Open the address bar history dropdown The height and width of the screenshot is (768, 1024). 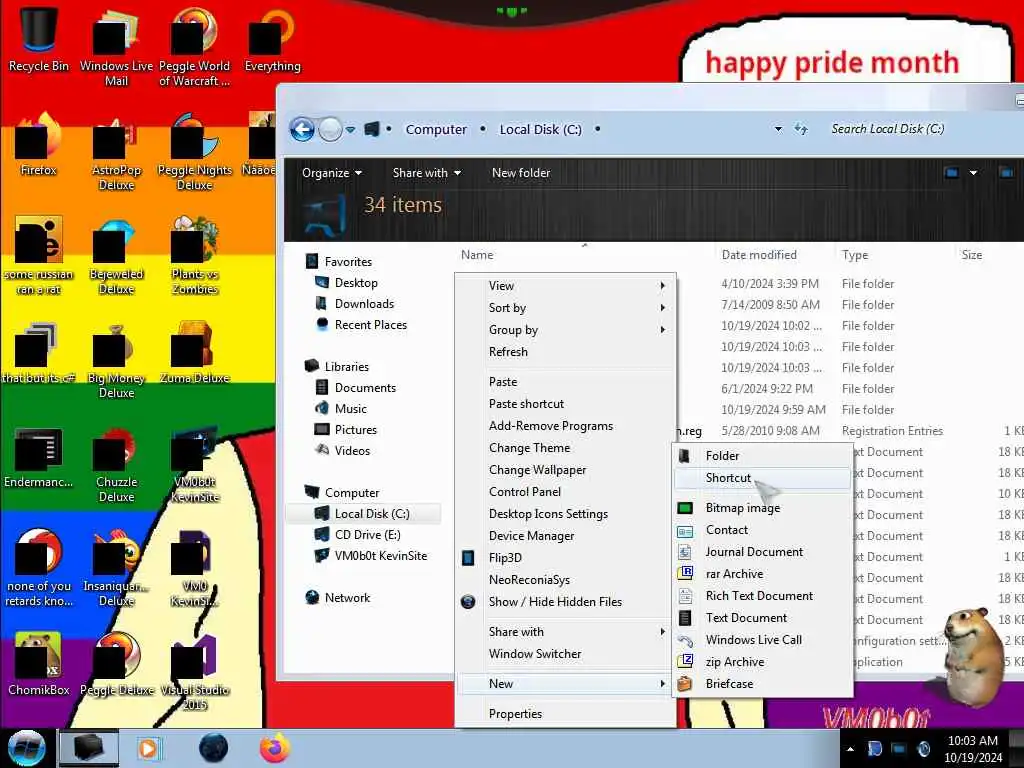tap(778, 129)
